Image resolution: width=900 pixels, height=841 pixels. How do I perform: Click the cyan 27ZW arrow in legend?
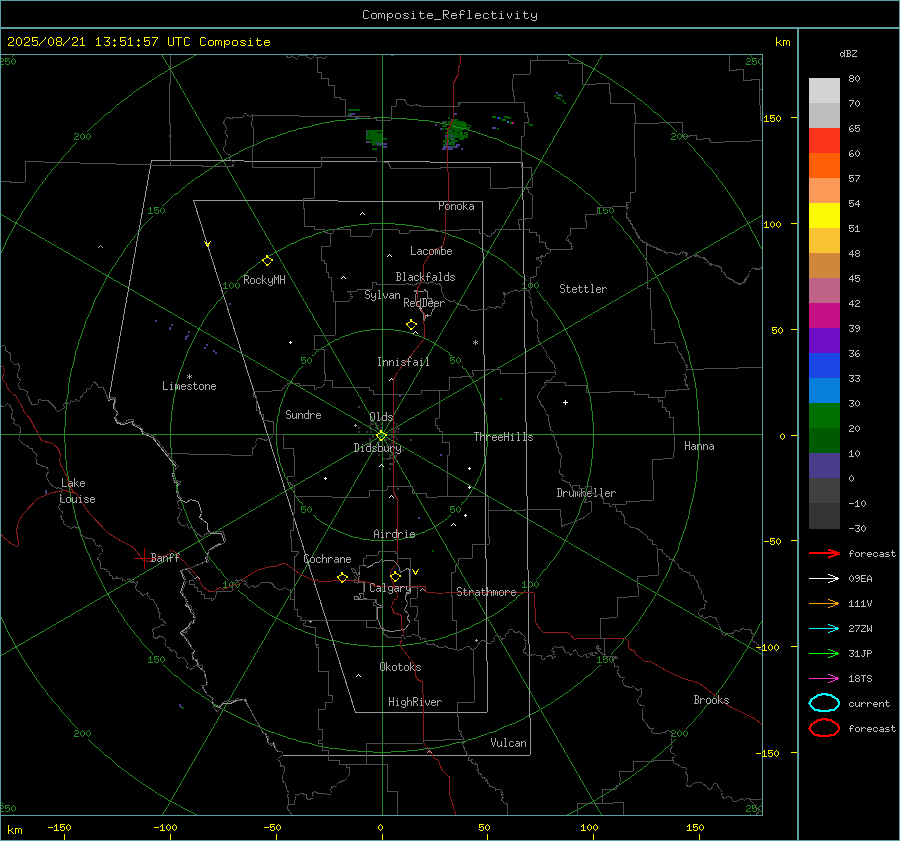(x=824, y=629)
